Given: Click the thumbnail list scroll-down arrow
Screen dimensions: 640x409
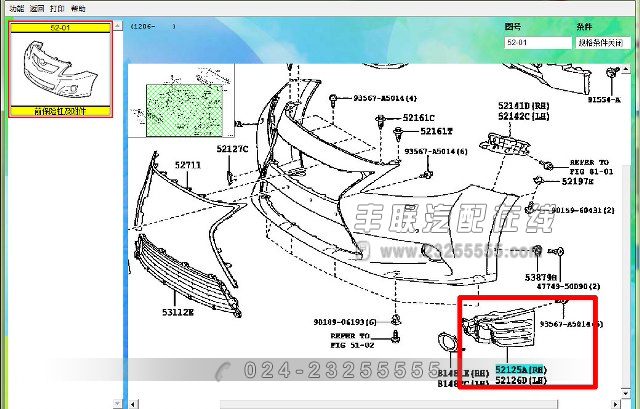Looking at the screenshot, I should (x=117, y=403).
